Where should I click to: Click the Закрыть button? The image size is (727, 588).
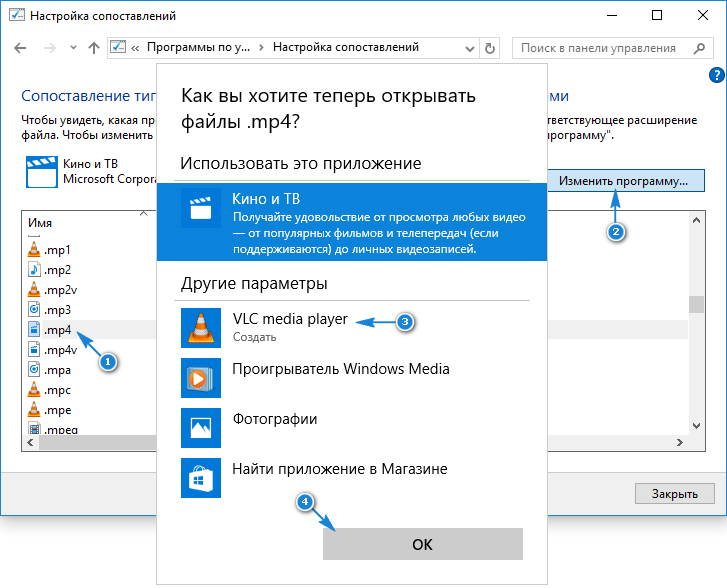pyautogui.click(x=675, y=493)
